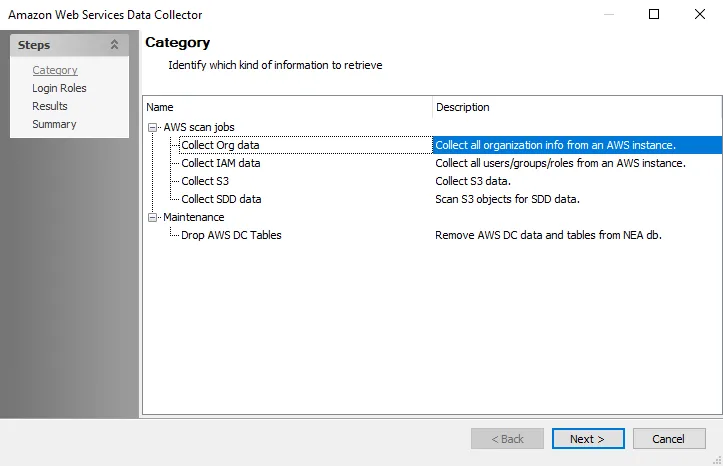Collapse the AWS scan jobs tree node
This screenshot has height=466, width=723.
152,127
